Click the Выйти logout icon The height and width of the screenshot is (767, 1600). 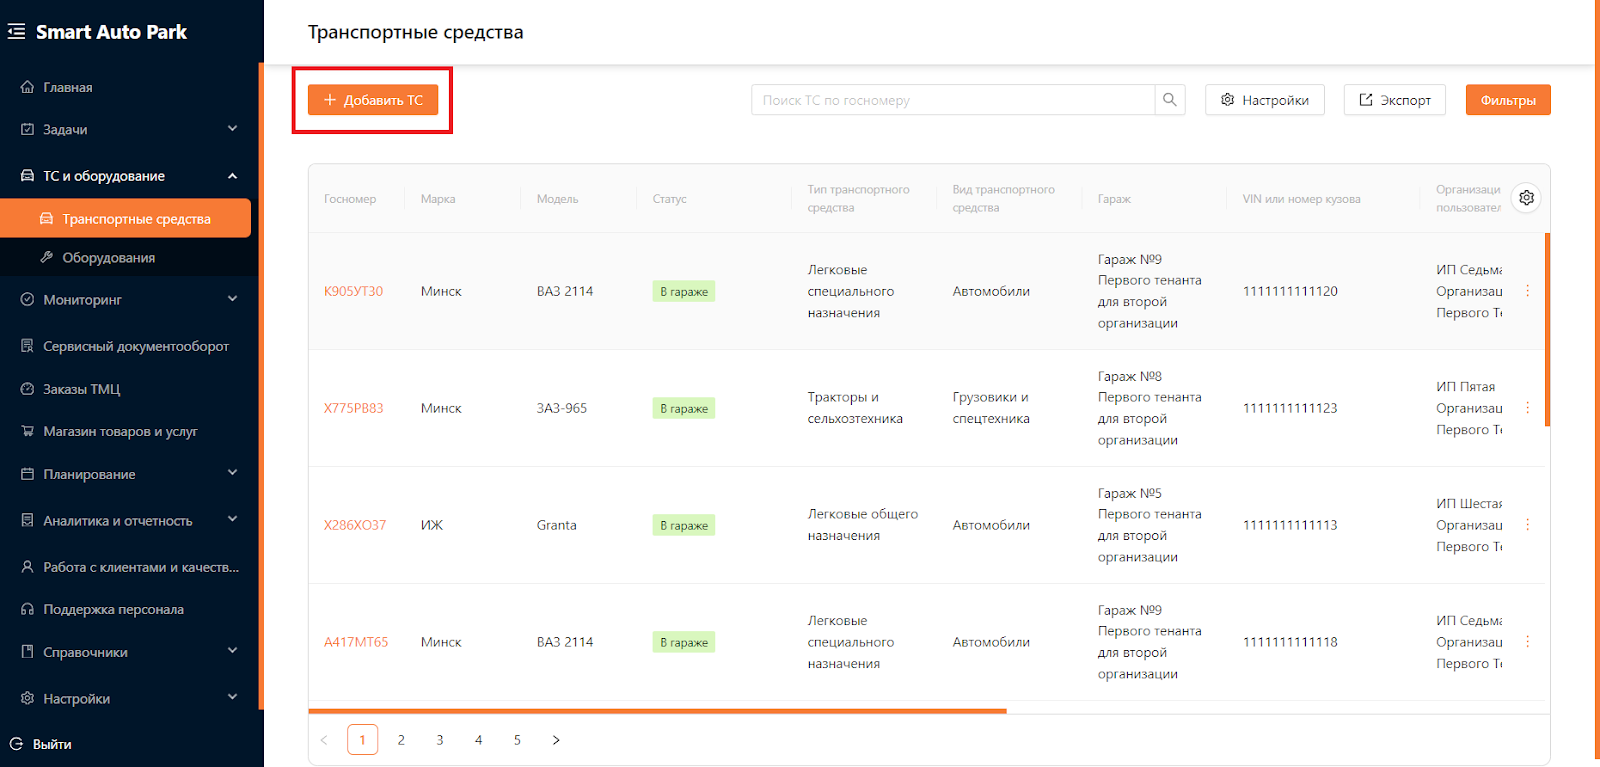click(x=16, y=744)
